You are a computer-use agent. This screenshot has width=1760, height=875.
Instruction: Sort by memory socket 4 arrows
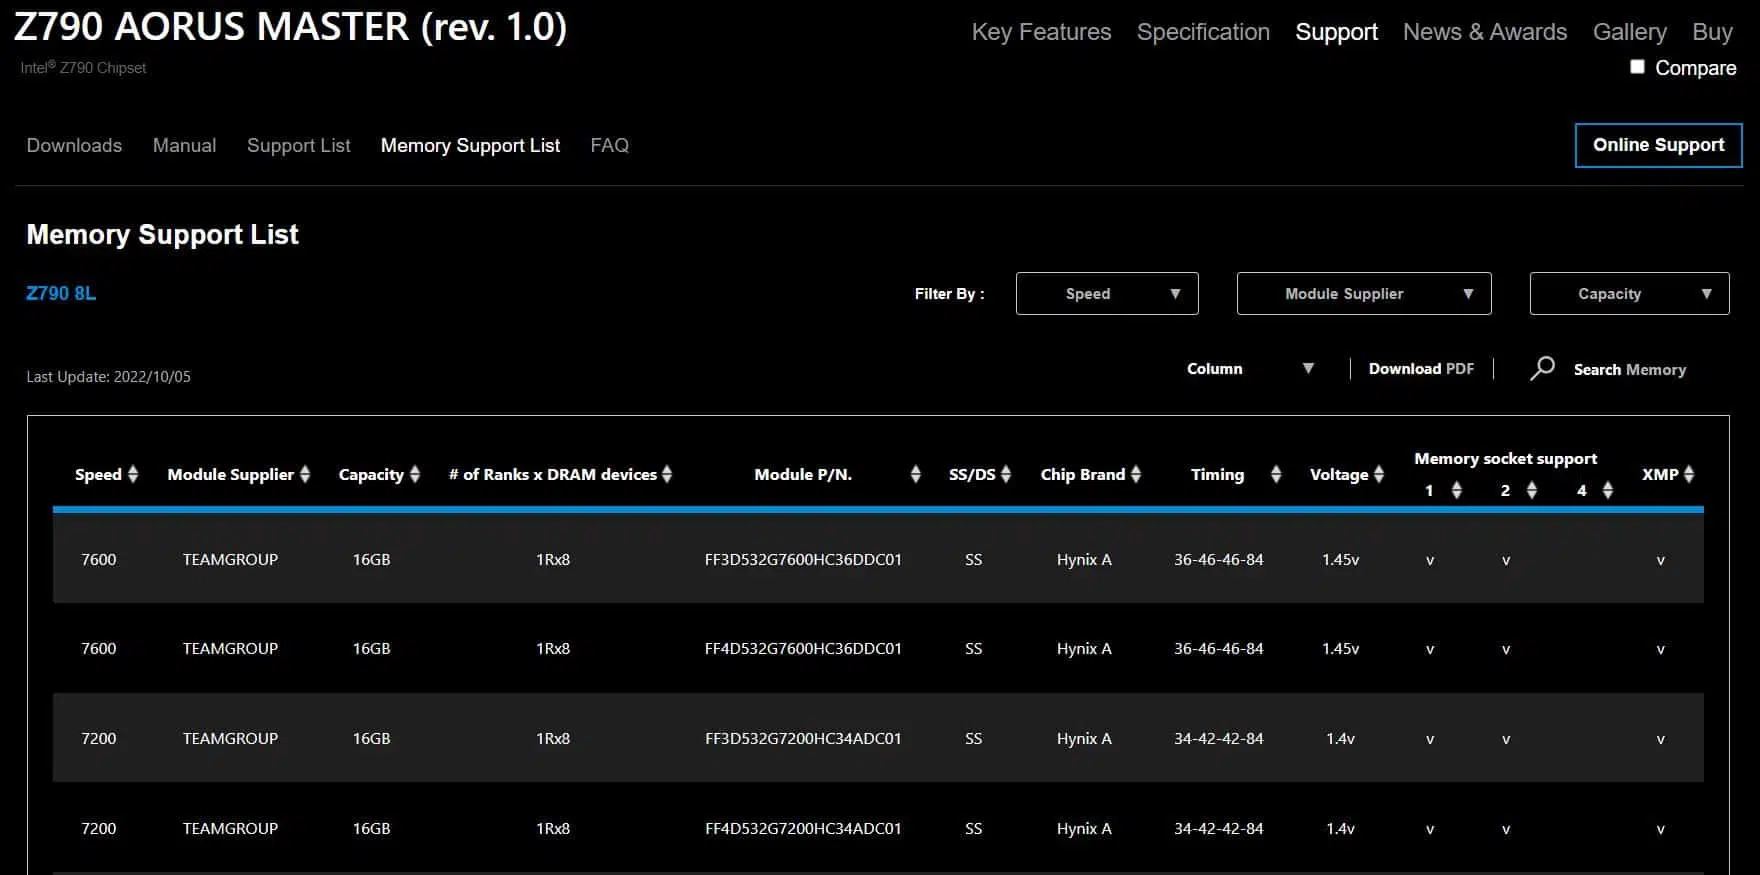1608,490
